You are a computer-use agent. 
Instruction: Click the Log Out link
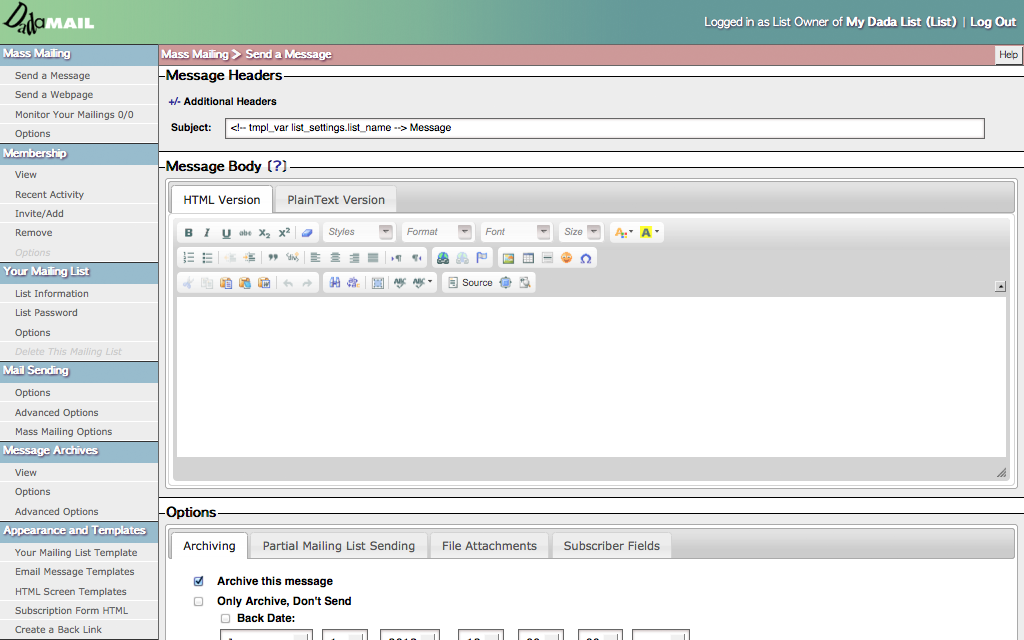pyautogui.click(x=992, y=22)
